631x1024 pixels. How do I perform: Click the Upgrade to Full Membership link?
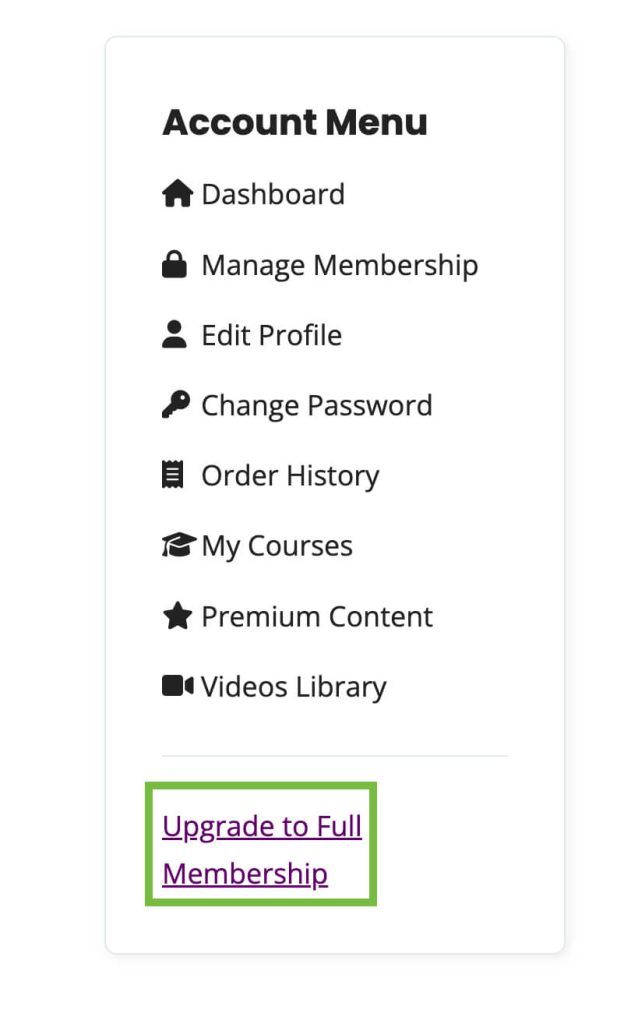261,827
